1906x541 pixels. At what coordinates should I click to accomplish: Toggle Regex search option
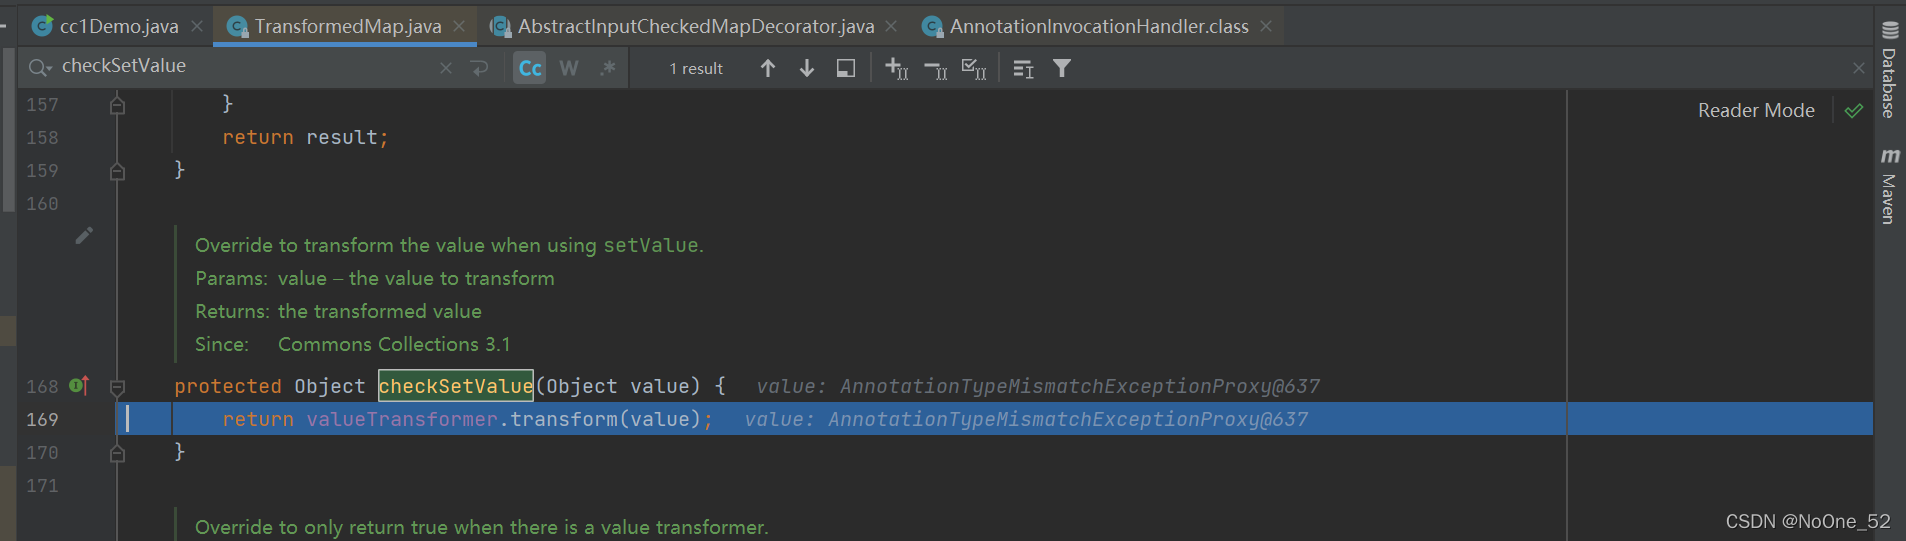[608, 68]
